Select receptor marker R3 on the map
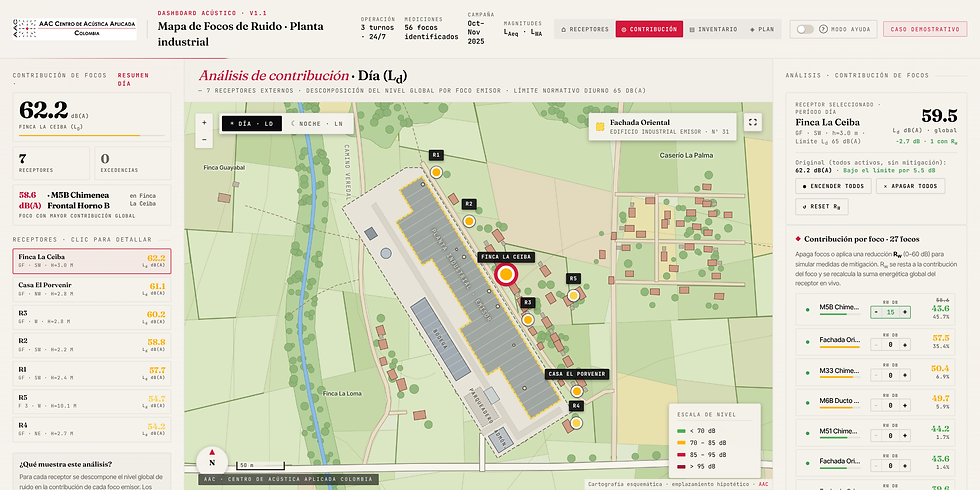Viewport: 980px width, 490px height. pyautogui.click(x=528, y=319)
